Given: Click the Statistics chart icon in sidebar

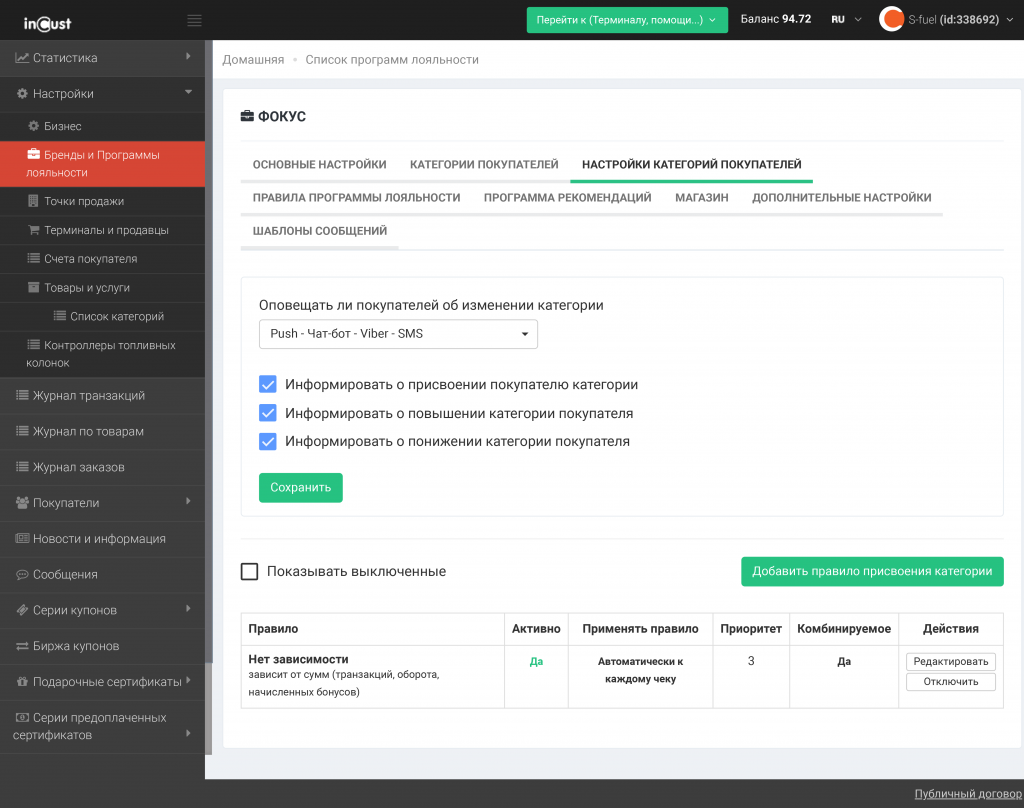Looking at the screenshot, I should click(22, 58).
